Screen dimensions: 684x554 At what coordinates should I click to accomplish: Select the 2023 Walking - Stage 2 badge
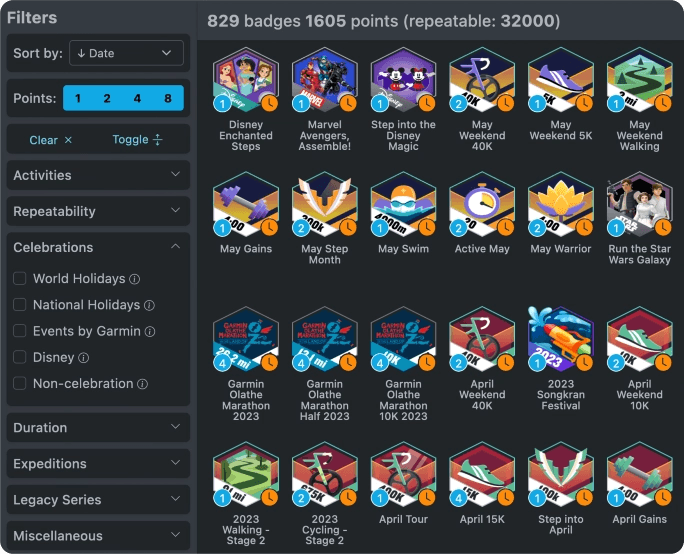tap(246, 474)
